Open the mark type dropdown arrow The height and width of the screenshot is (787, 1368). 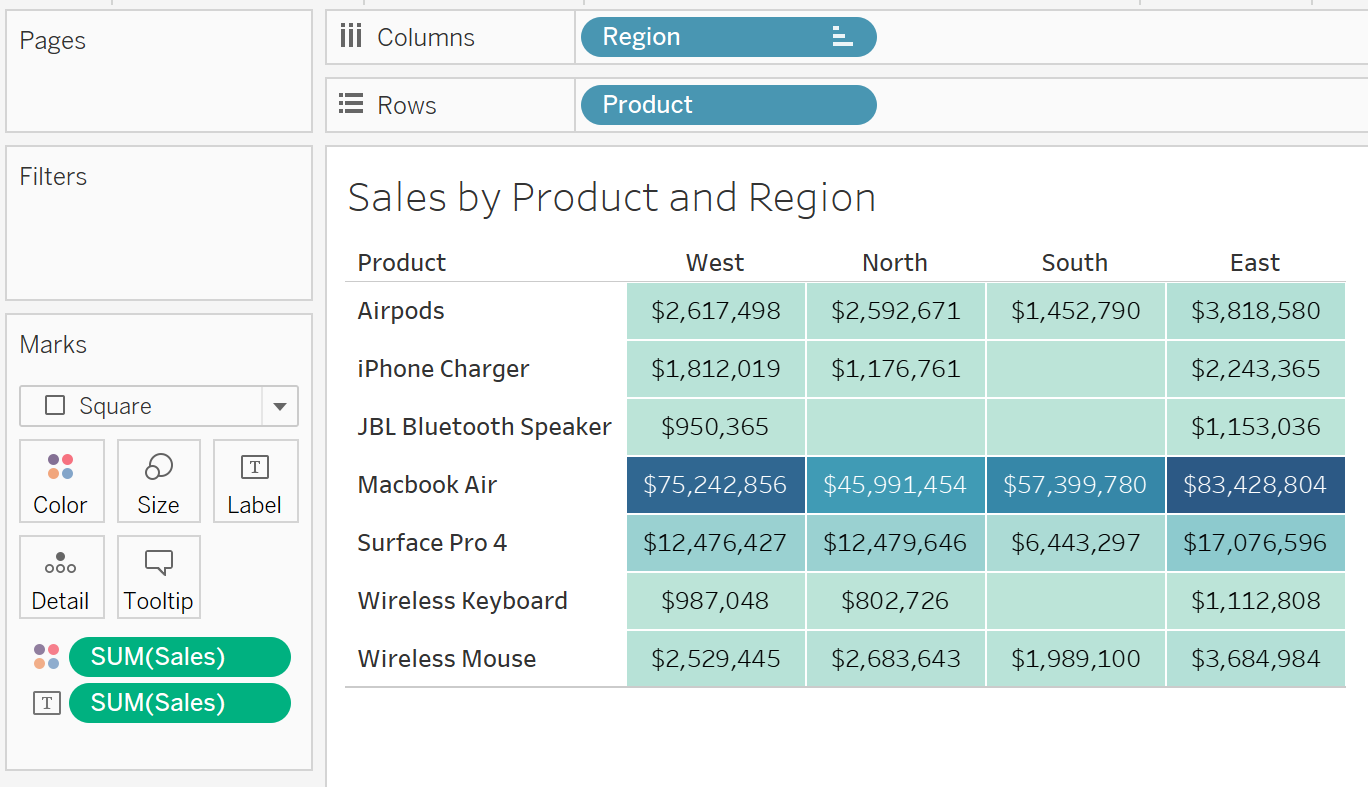[x=280, y=406]
